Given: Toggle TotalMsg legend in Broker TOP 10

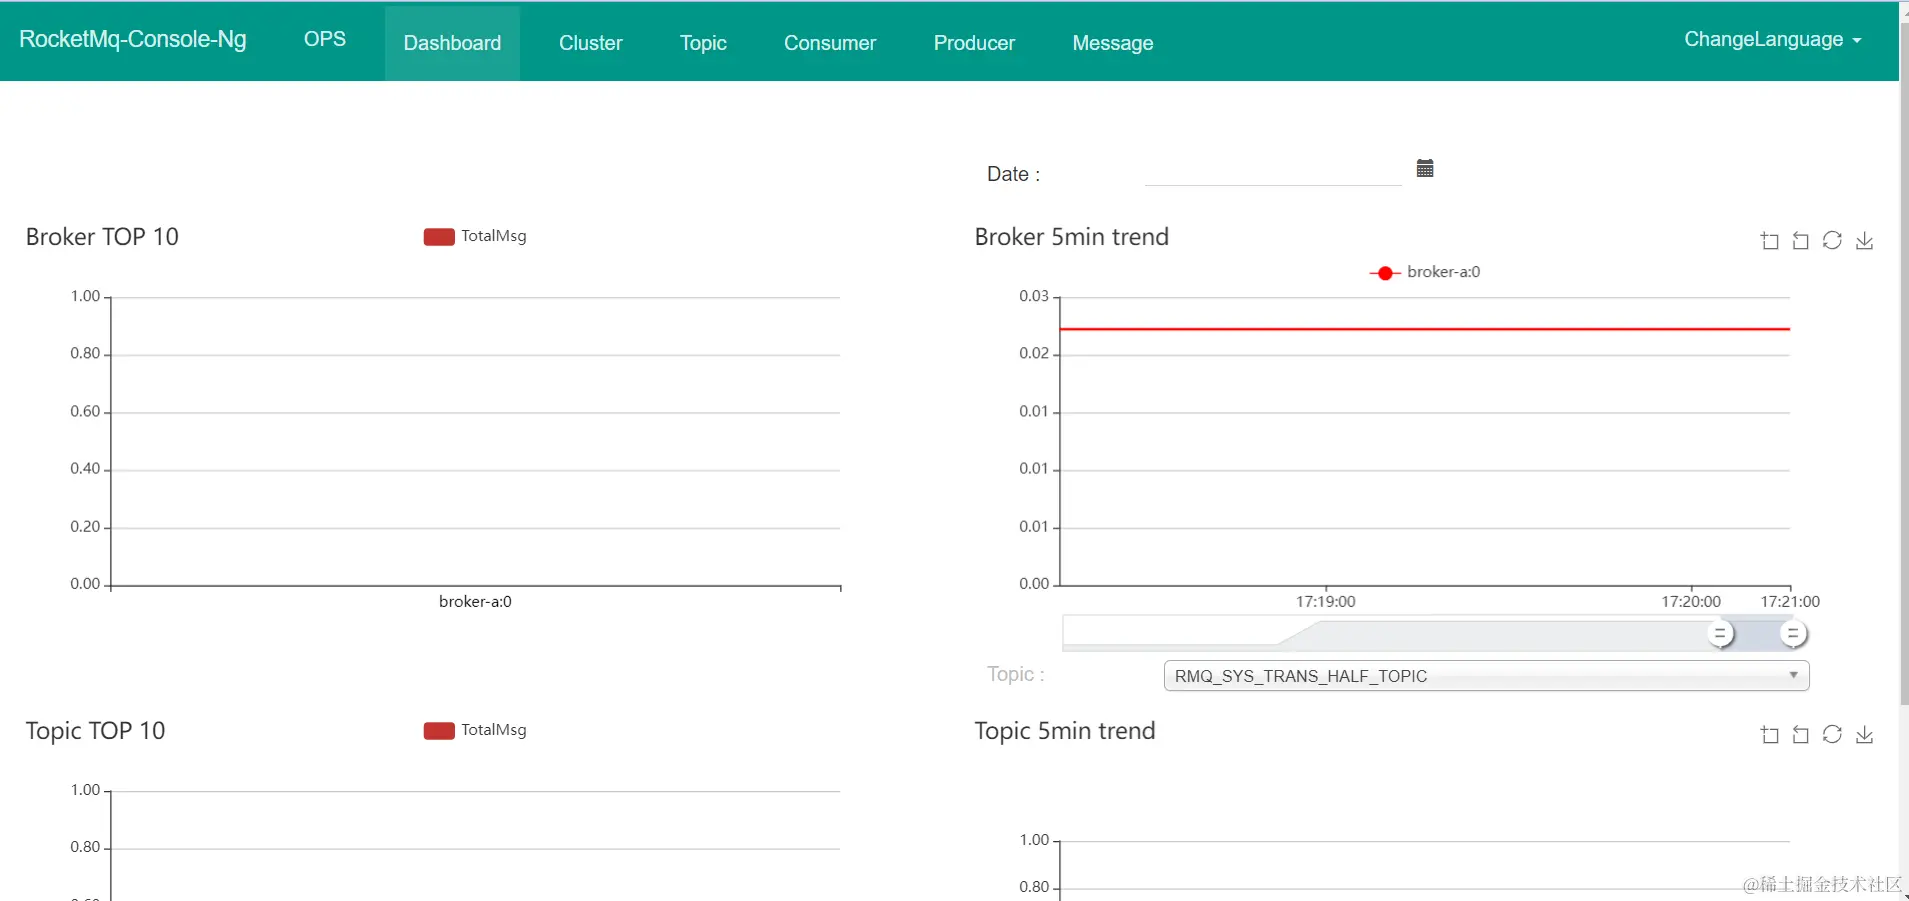Looking at the screenshot, I should click(475, 236).
